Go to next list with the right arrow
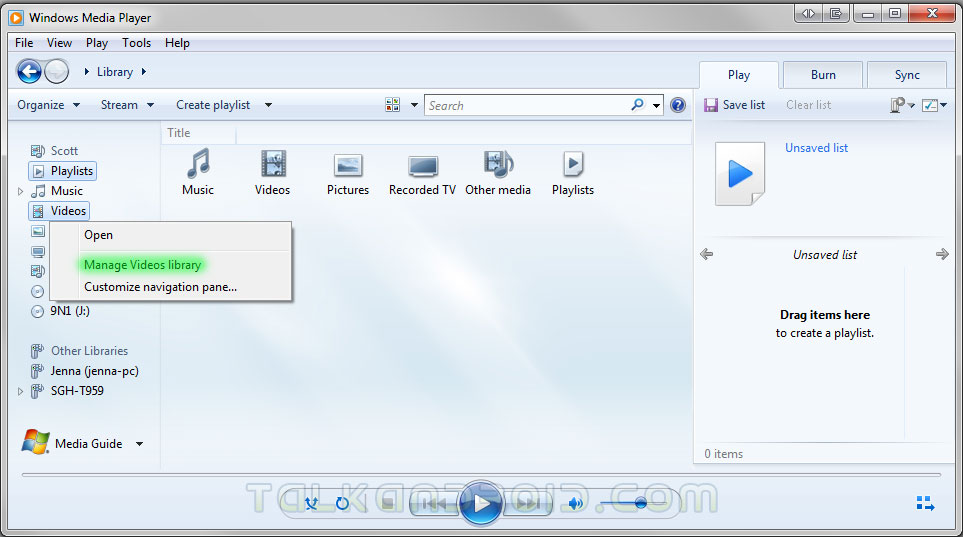This screenshot has height=537, width=963. 942,254
